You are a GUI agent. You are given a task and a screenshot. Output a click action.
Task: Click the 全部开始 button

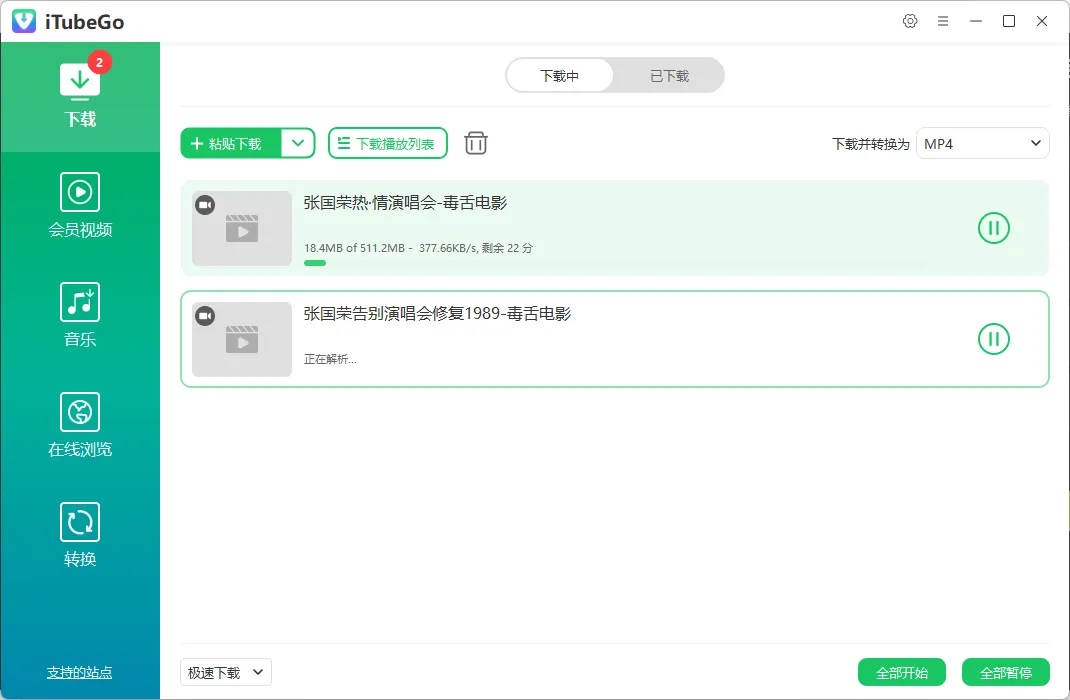(901, 672)
